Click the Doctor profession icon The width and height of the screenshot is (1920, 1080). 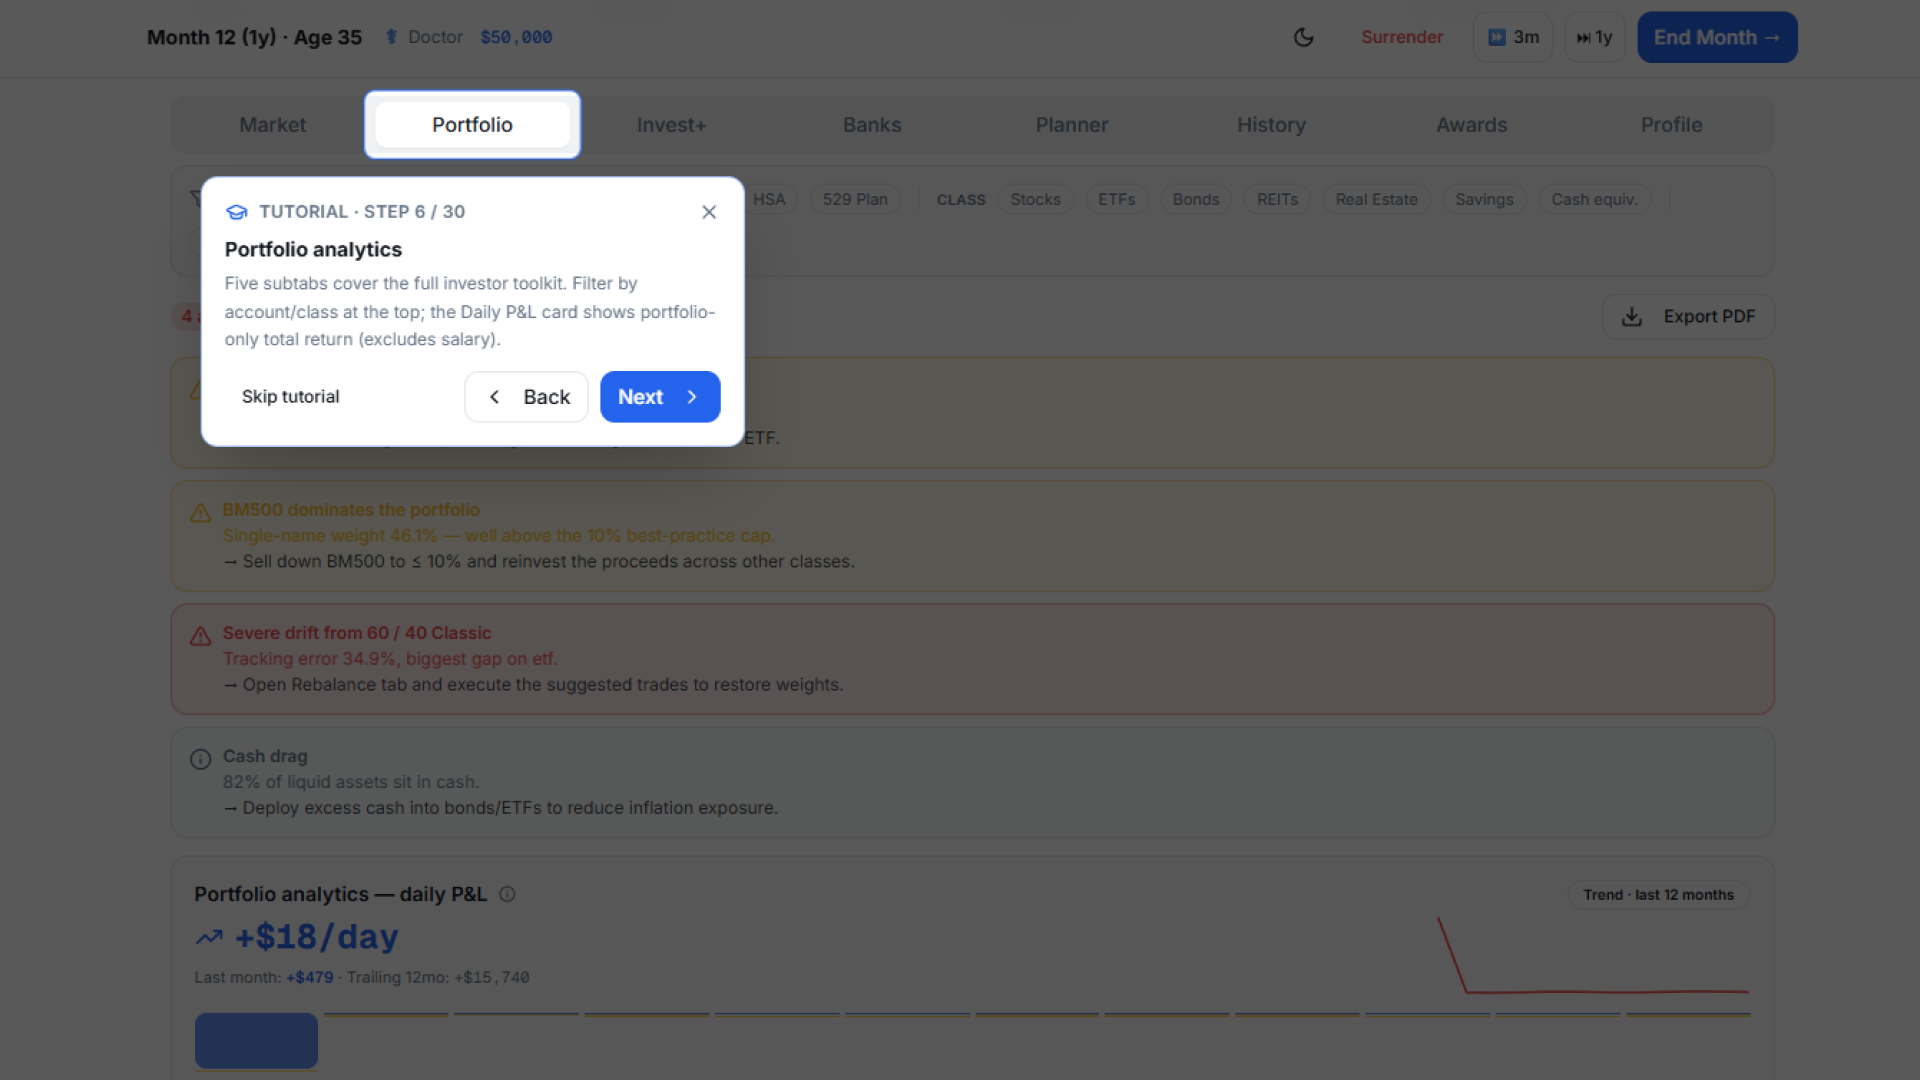[391, 37]
